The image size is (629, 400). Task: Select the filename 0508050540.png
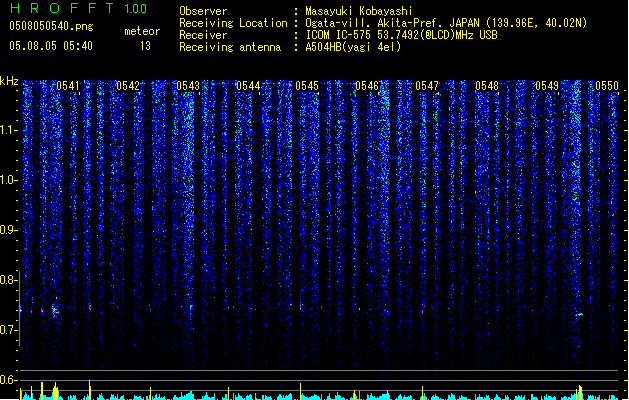[51, 26]
